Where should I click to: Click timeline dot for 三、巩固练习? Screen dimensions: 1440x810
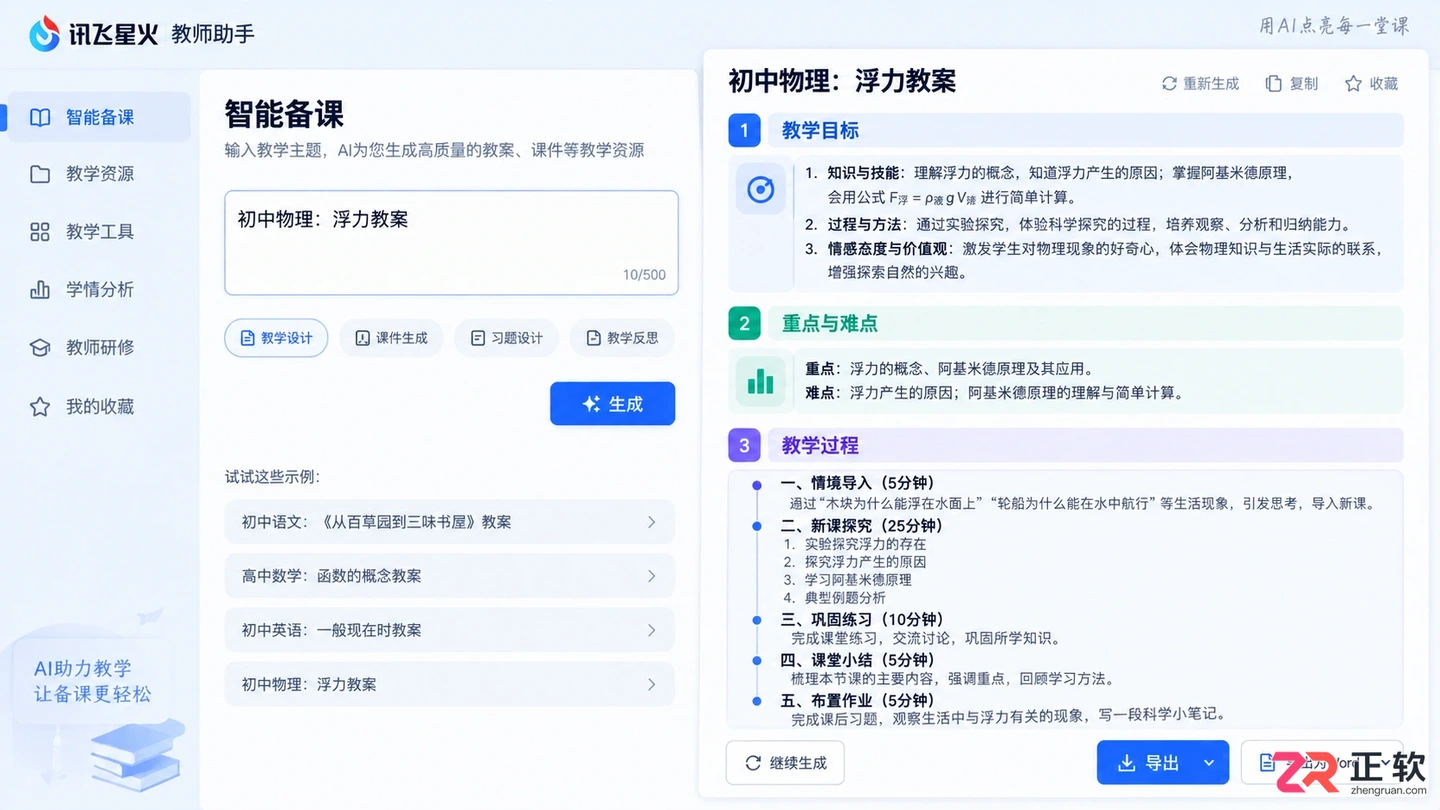click(757, 620)
